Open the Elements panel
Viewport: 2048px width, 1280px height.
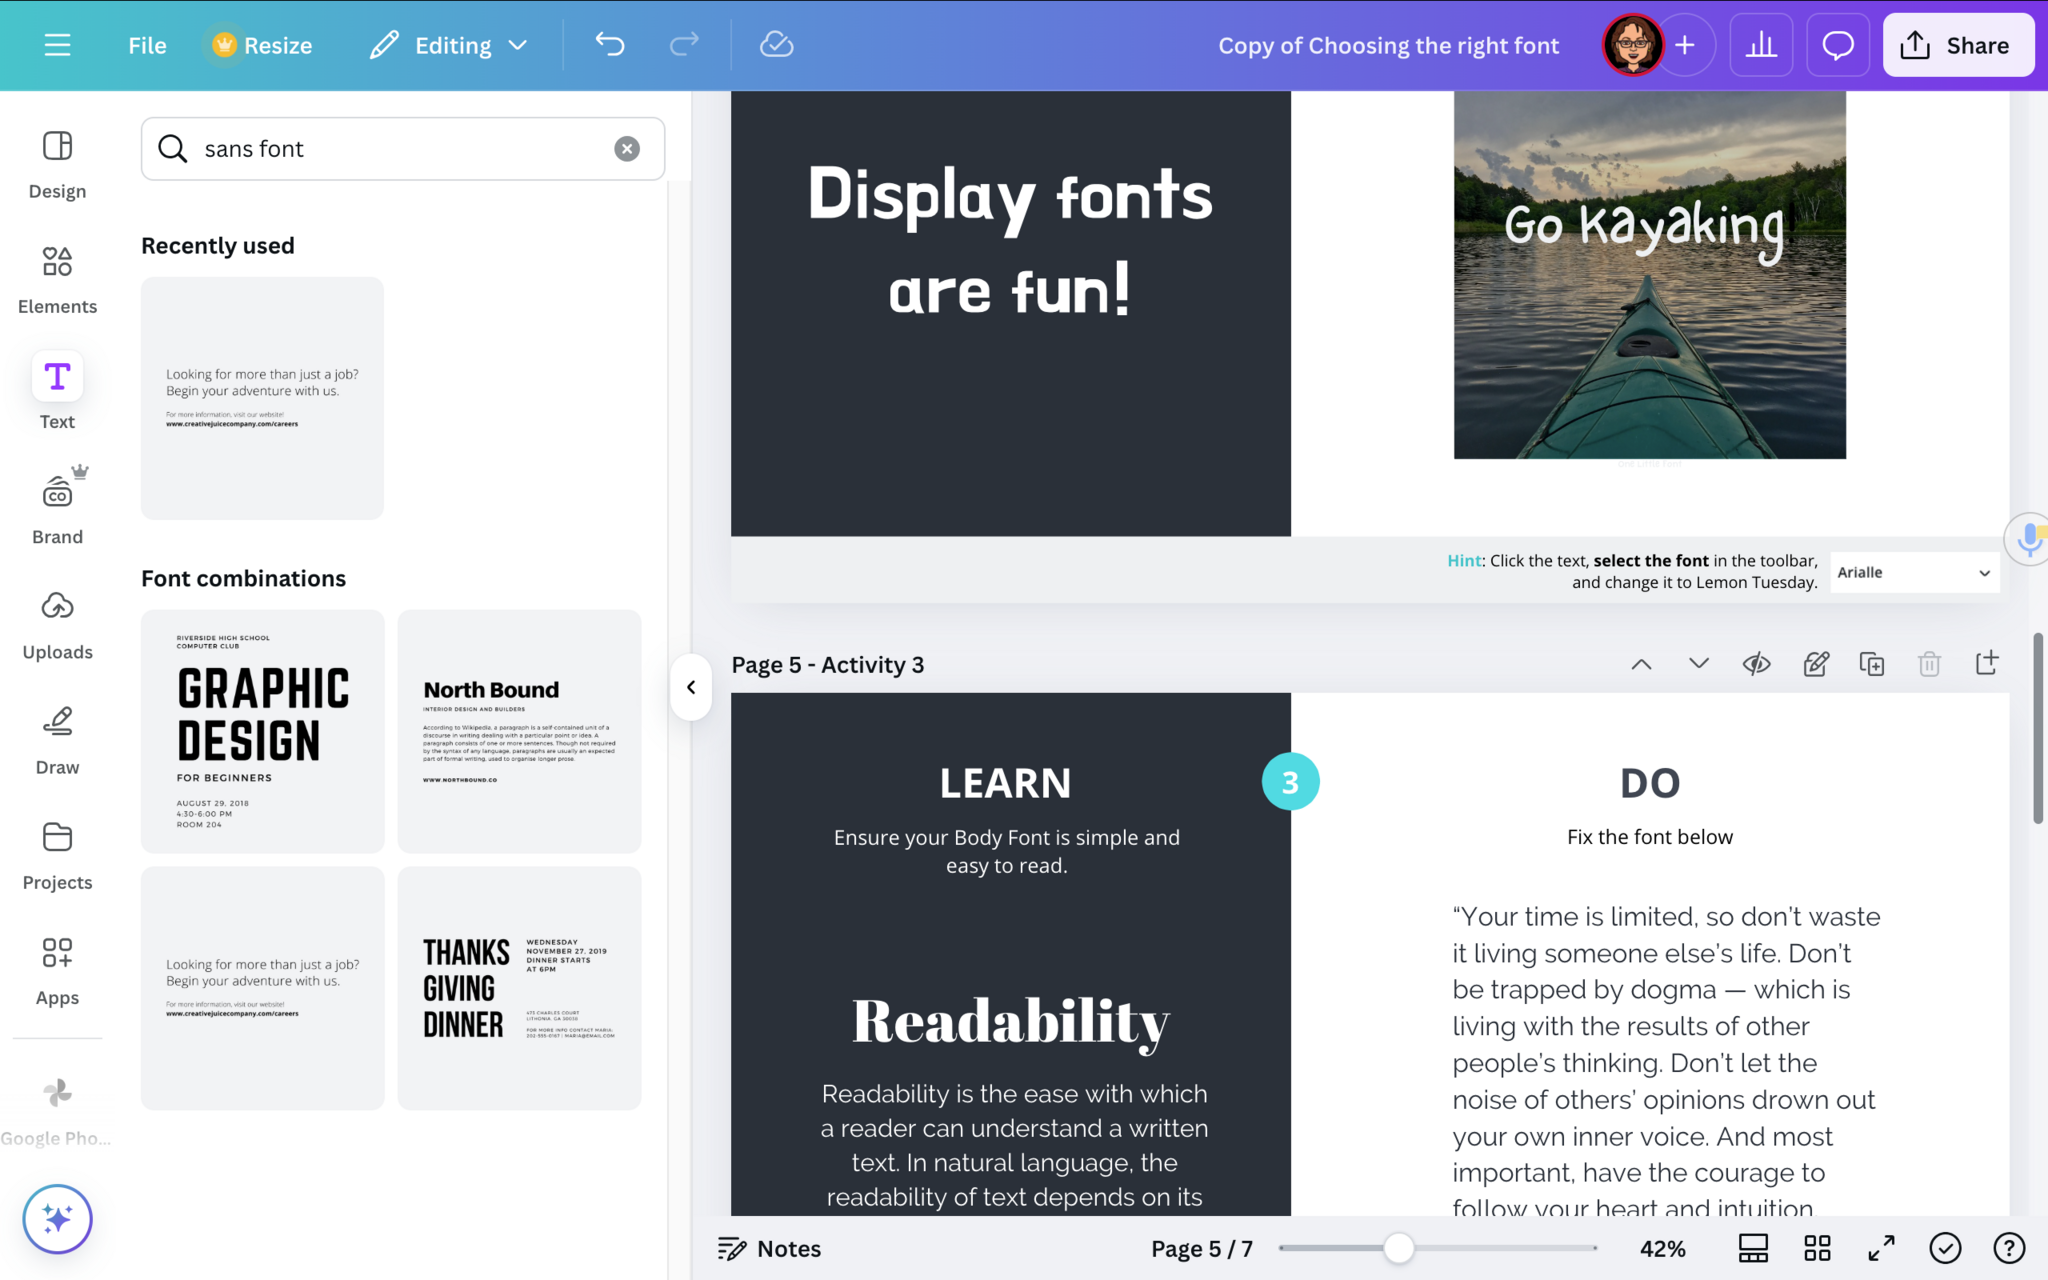[57, 280]
